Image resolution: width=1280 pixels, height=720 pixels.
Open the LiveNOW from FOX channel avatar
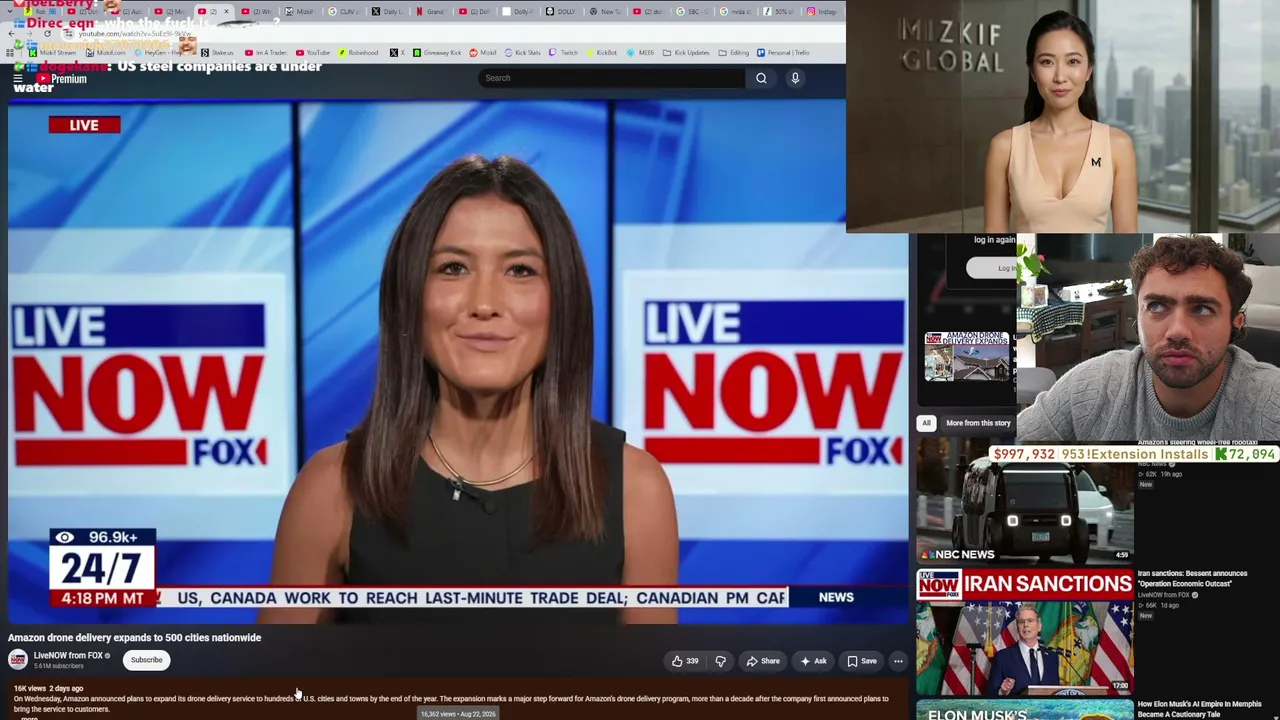pyautogui.click(x=18, y=660)
